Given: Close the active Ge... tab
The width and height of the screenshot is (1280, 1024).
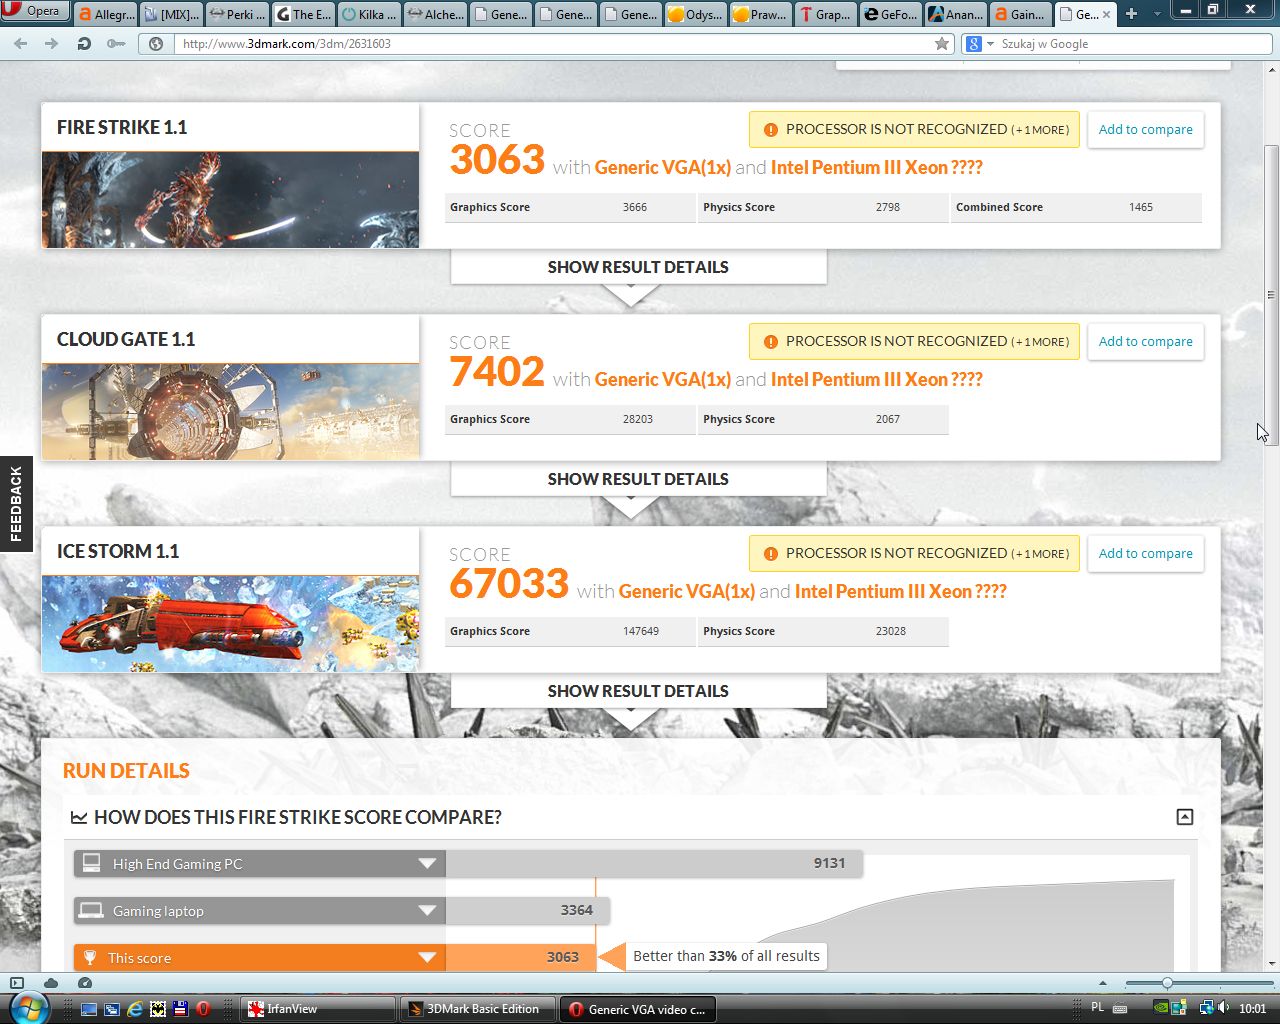Looking at the screenshot, I should [x=1107, y=15].
